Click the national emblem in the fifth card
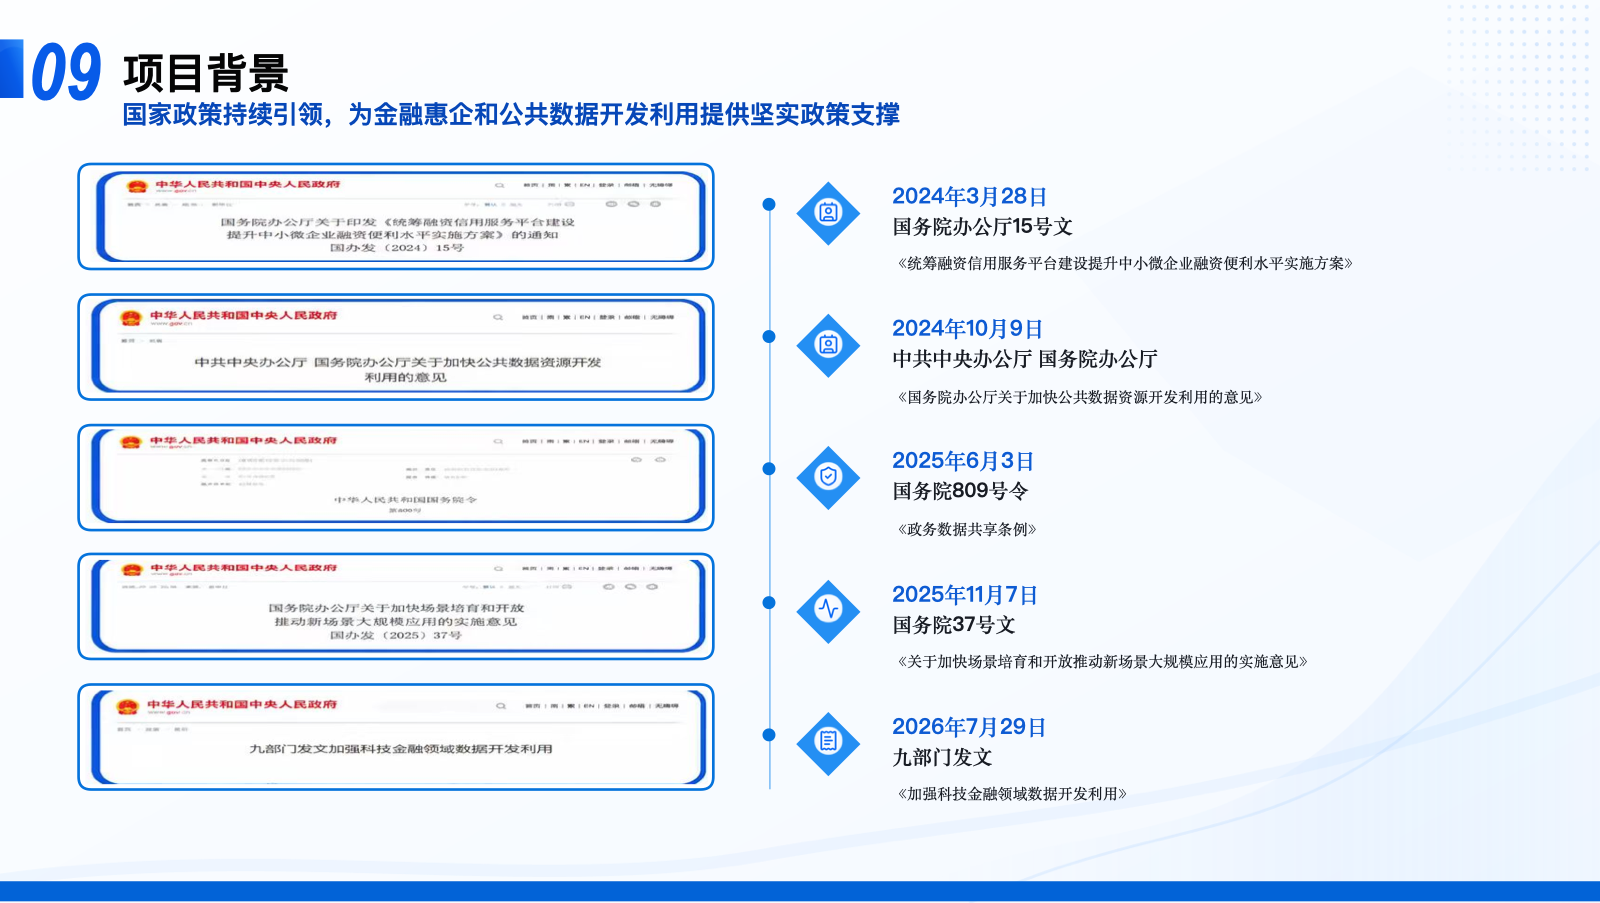 pyautogui.click(x=128, y=707)
